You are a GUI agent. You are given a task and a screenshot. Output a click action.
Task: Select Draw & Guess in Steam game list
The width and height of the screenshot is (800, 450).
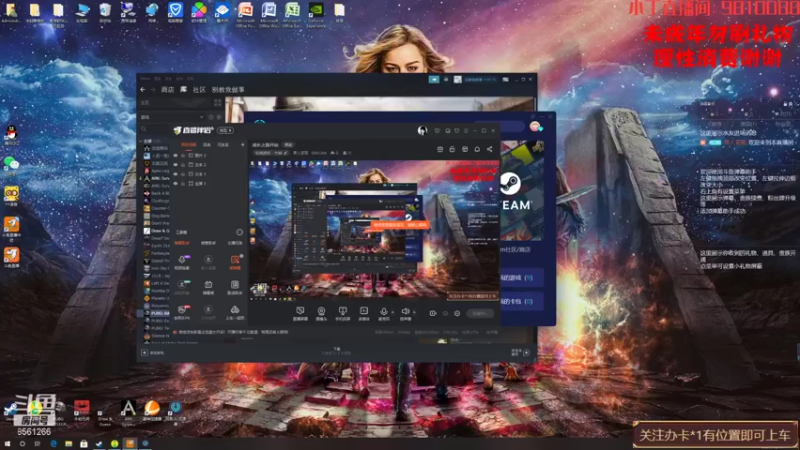click(x=156, y=231)
